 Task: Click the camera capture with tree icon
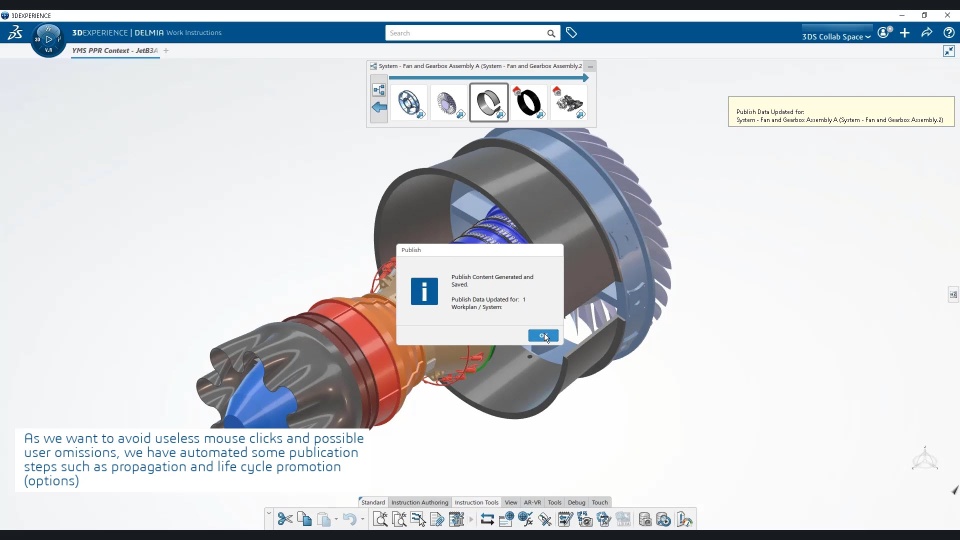585,520
